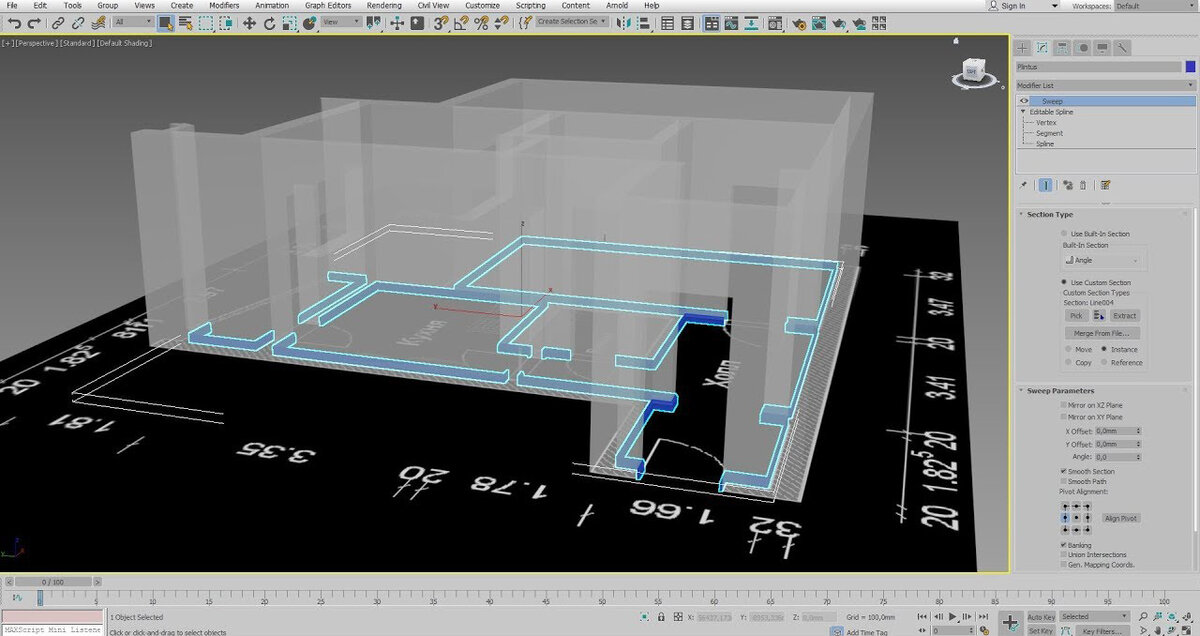
Task: Select the Hierarchy panel icon
Action: pos(1060,47)
